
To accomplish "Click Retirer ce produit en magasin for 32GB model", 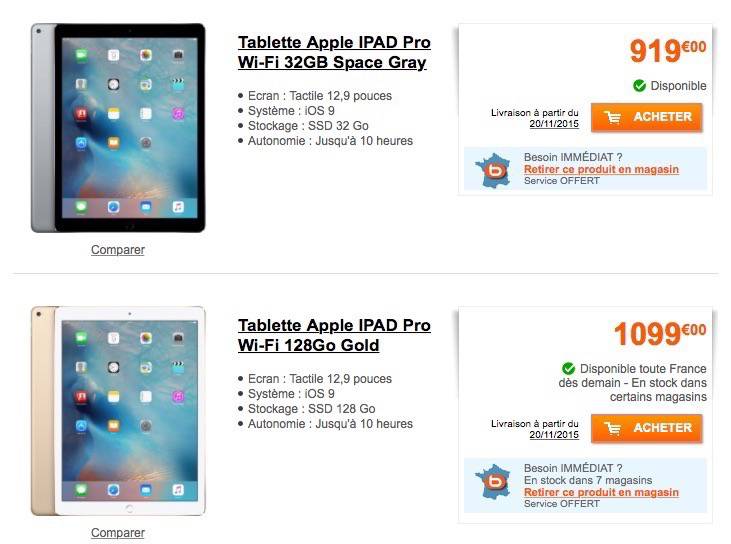I will [x=601, y=169].
